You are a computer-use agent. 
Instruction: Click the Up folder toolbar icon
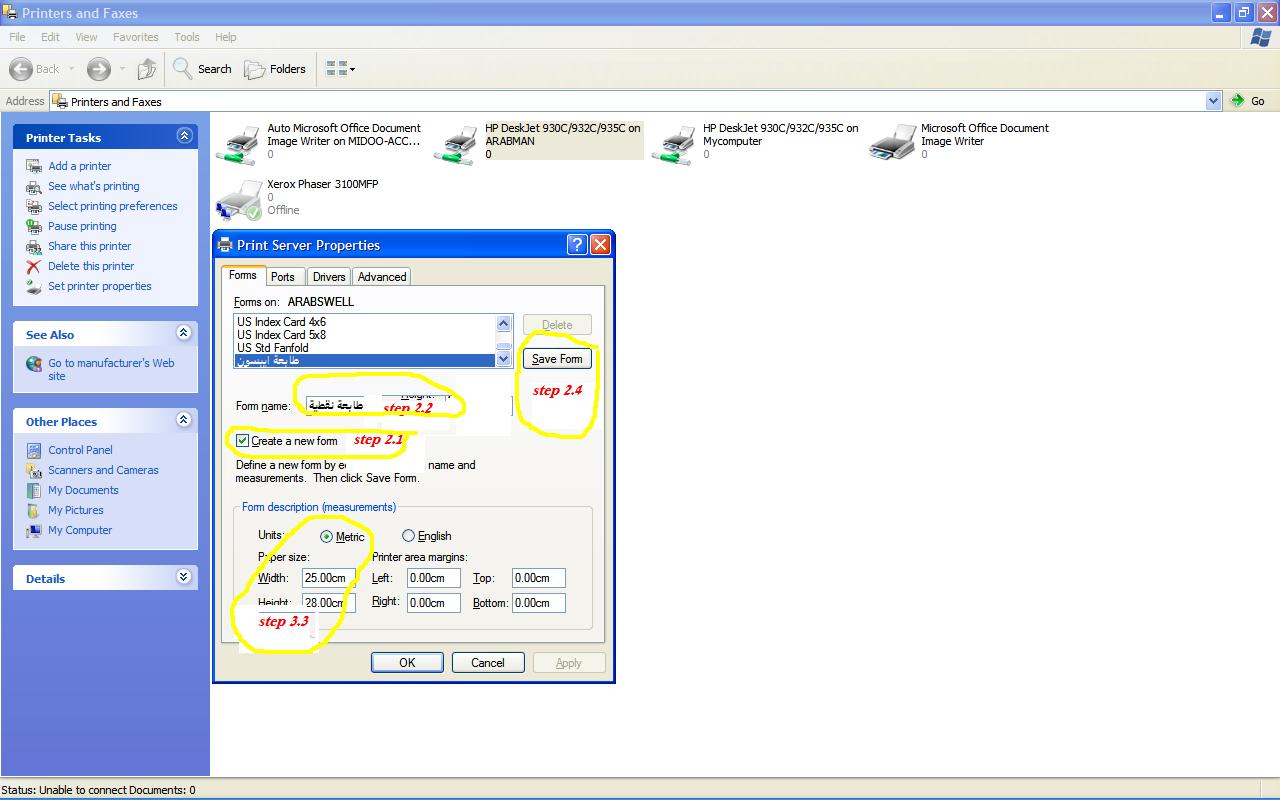pos(147,69)
